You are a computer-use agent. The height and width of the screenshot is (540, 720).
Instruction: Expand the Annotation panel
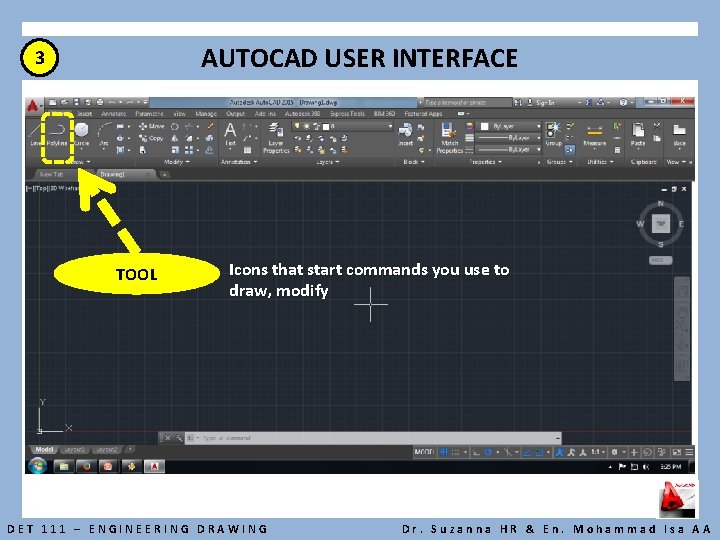[239, 162]
